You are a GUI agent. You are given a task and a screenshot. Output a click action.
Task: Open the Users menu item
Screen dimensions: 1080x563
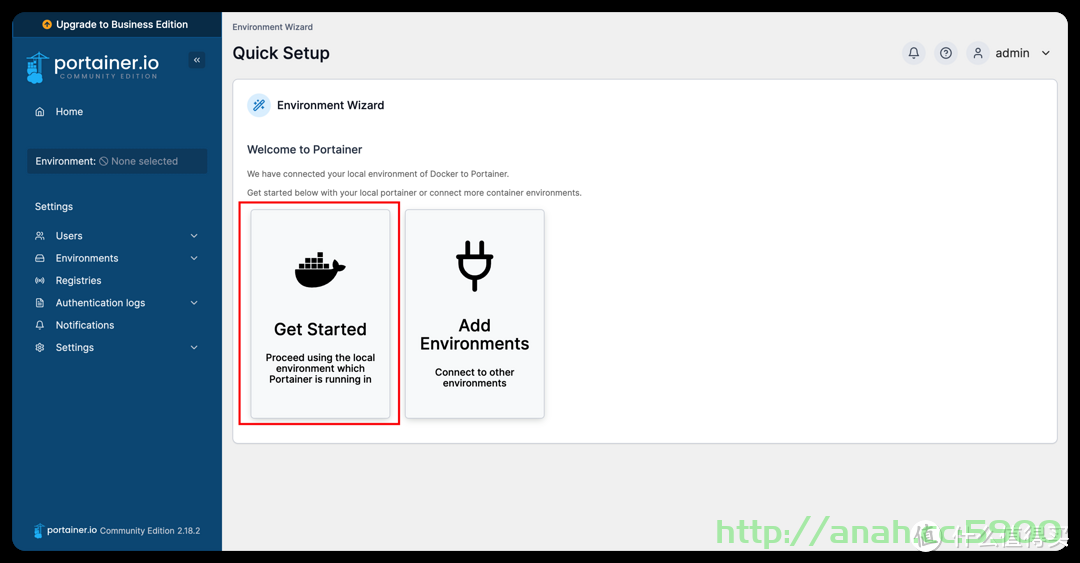pyautogui.click(x=69, y=236)
